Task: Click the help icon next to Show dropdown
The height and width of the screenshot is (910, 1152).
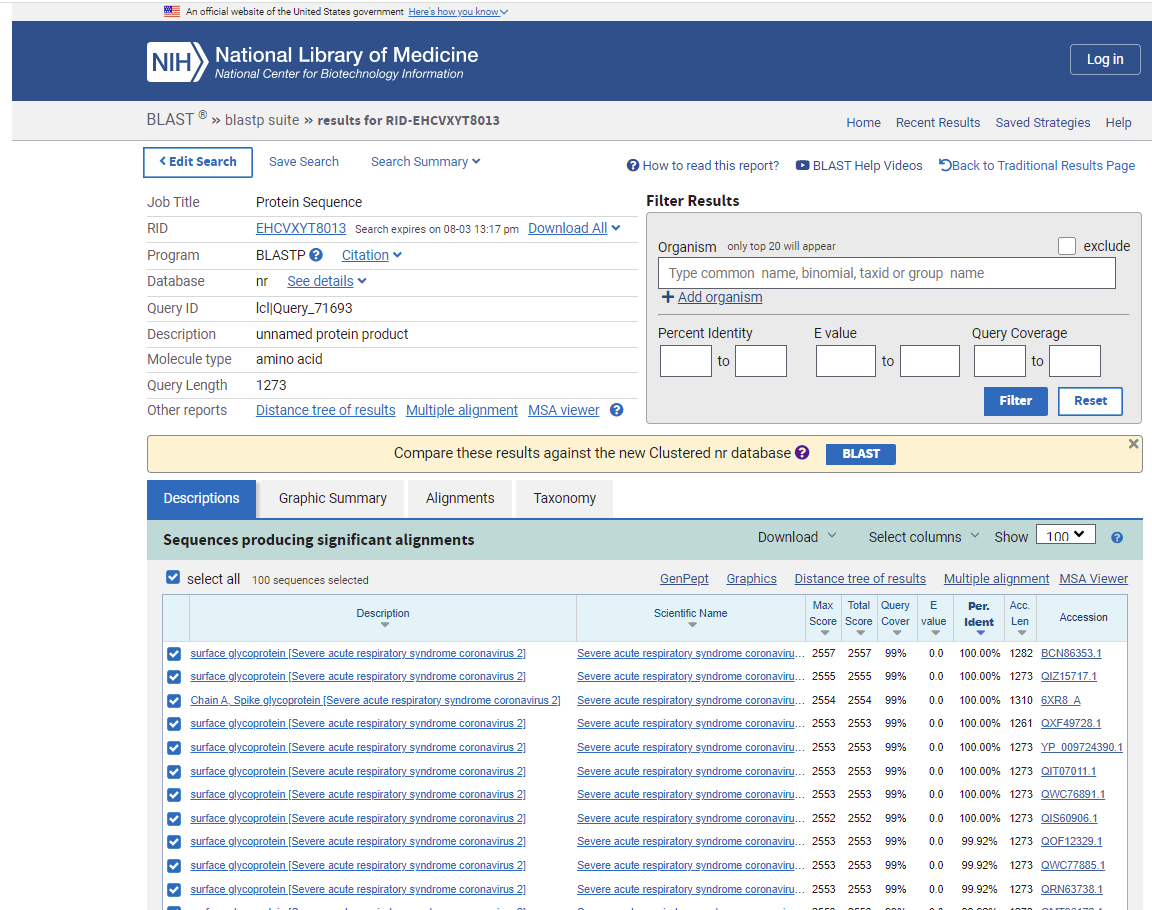Action: (1117, 538)
